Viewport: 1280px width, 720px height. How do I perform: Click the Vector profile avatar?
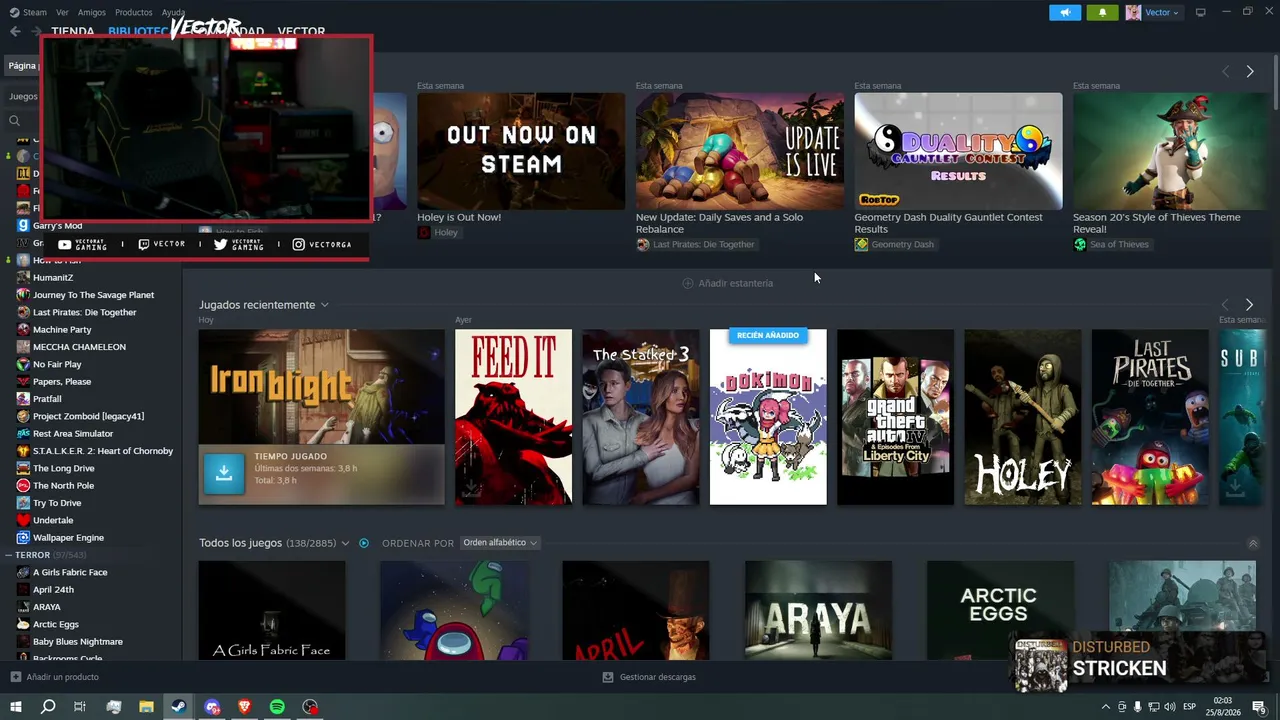(1133, 12)
